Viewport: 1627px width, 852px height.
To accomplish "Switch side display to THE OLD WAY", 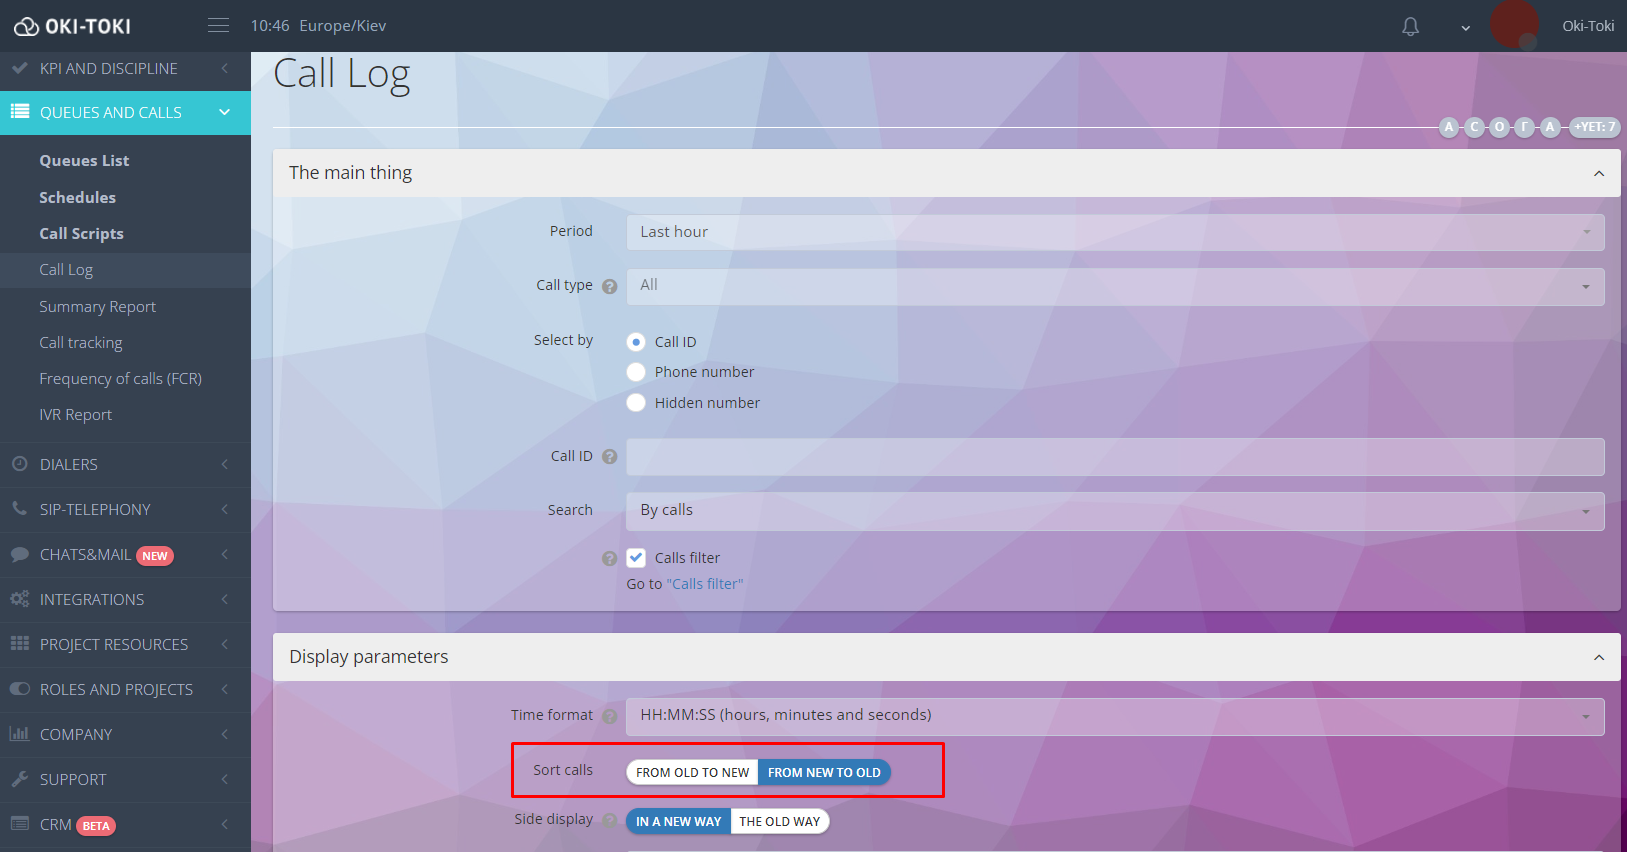I will (779, 822).
